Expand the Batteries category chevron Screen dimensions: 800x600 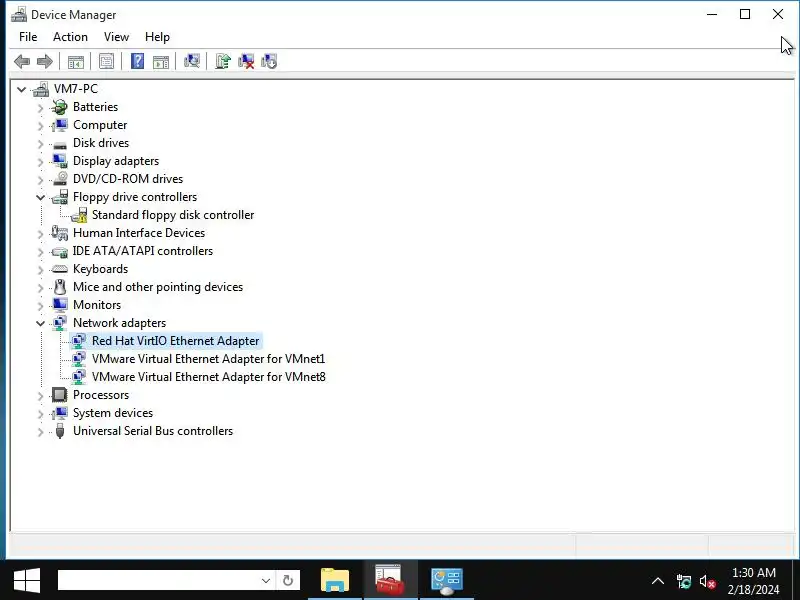click(x=40, y=108)
